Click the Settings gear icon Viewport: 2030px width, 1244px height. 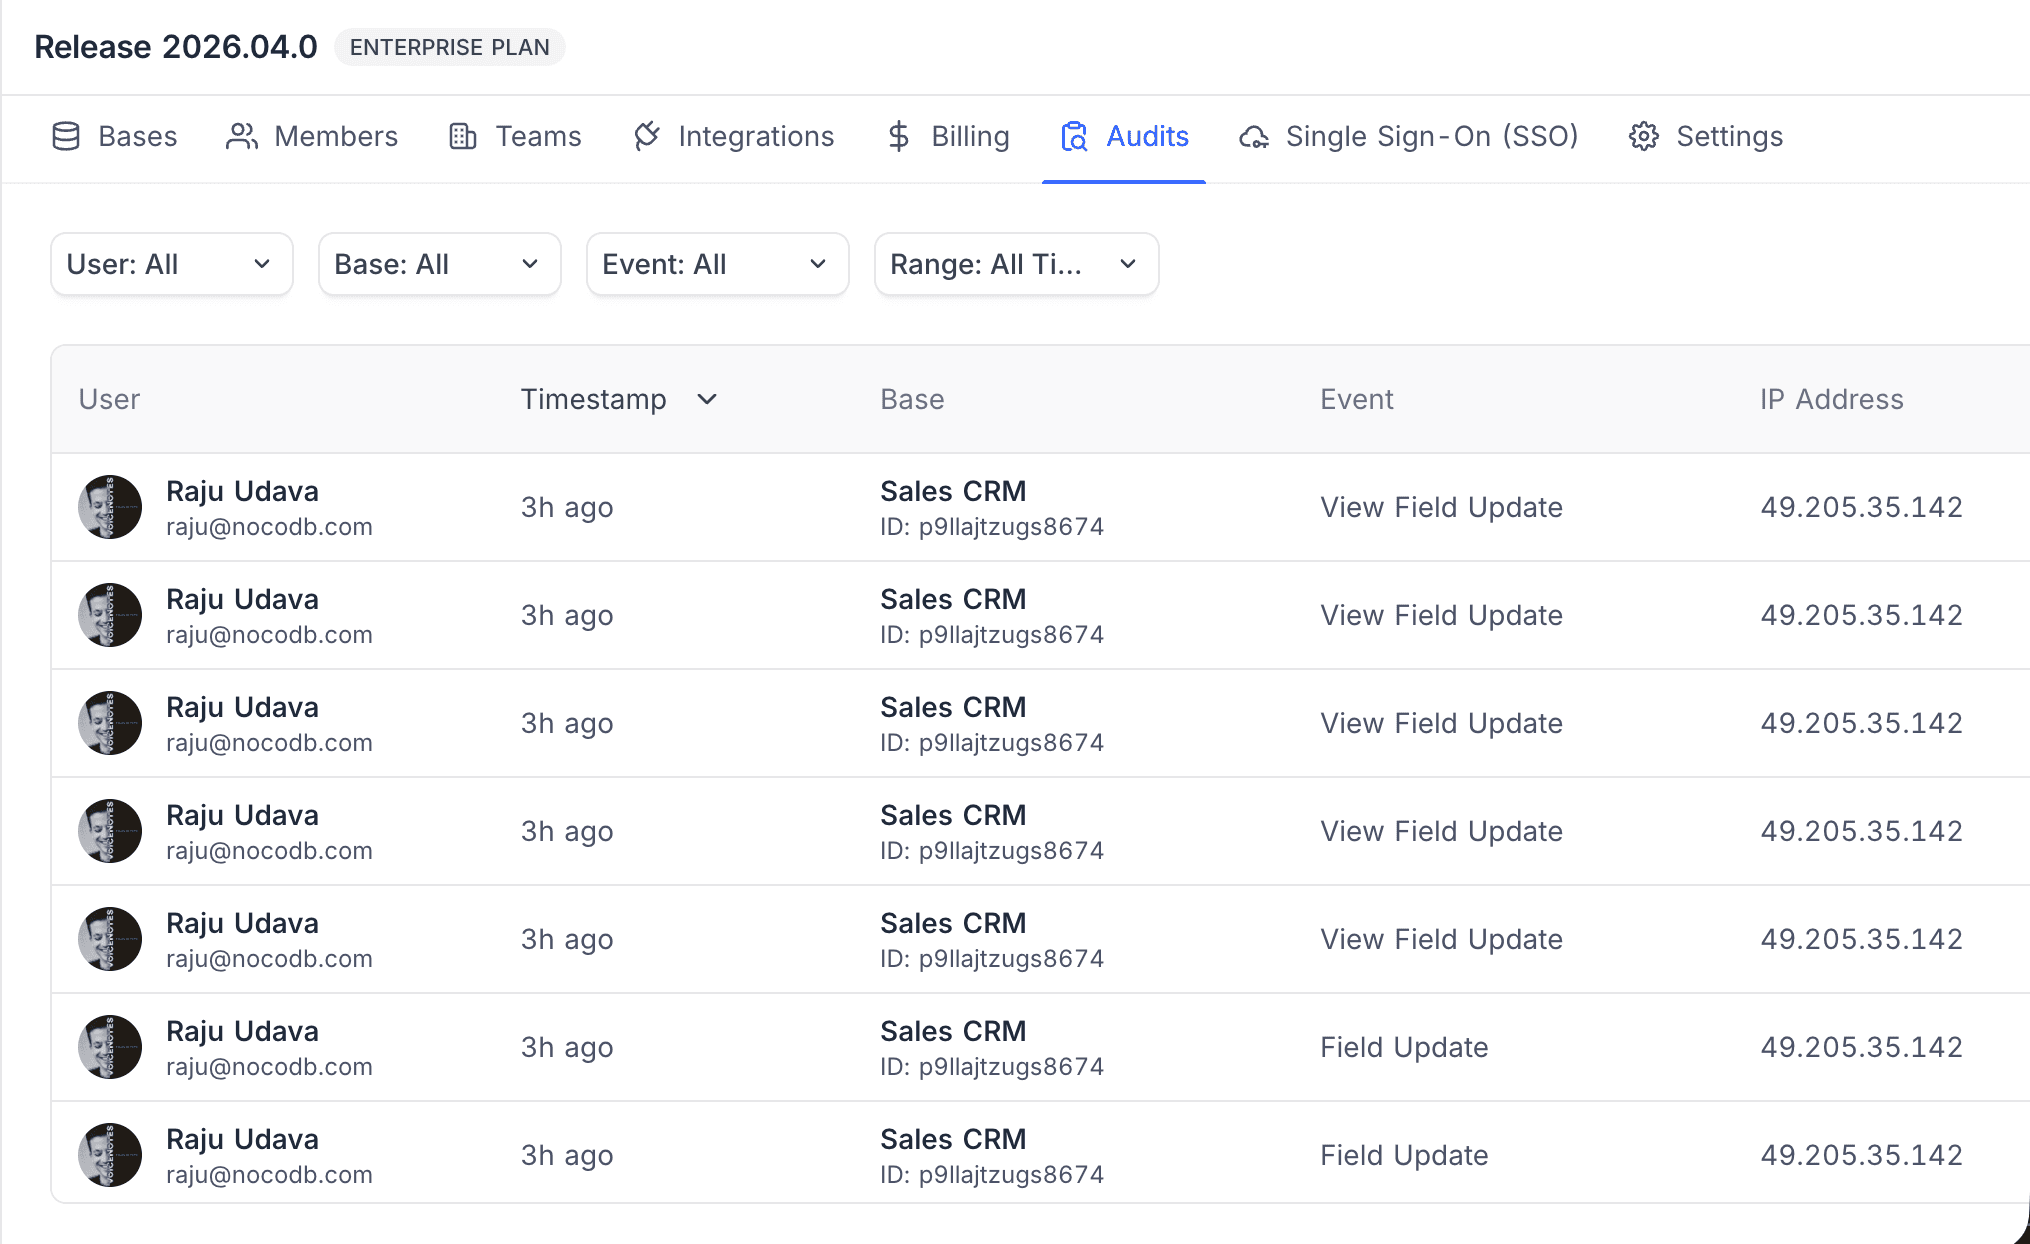pos(1644,136)
